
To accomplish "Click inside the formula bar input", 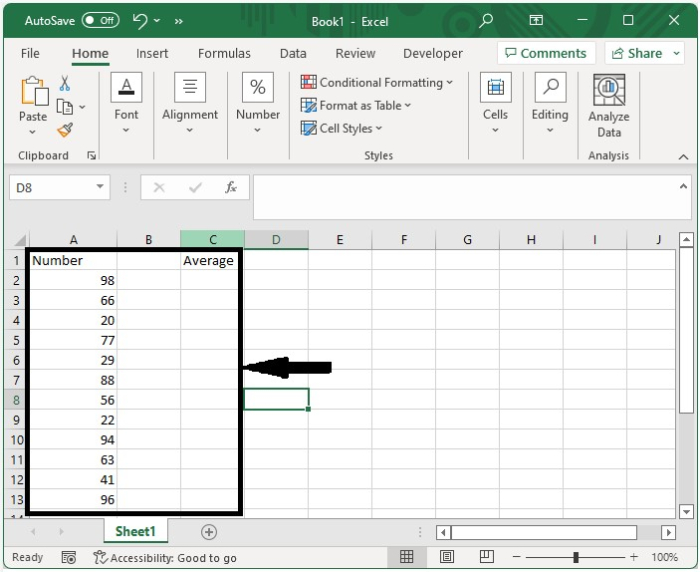I will tap(464, 197).
